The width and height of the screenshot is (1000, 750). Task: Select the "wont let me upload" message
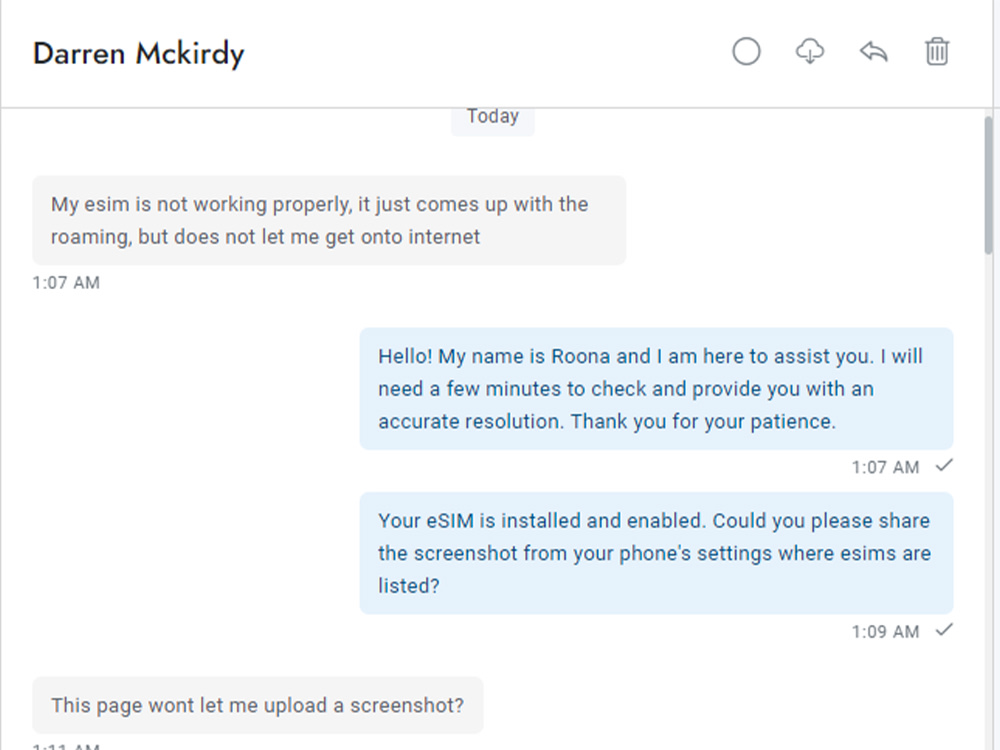click(258, 705)
